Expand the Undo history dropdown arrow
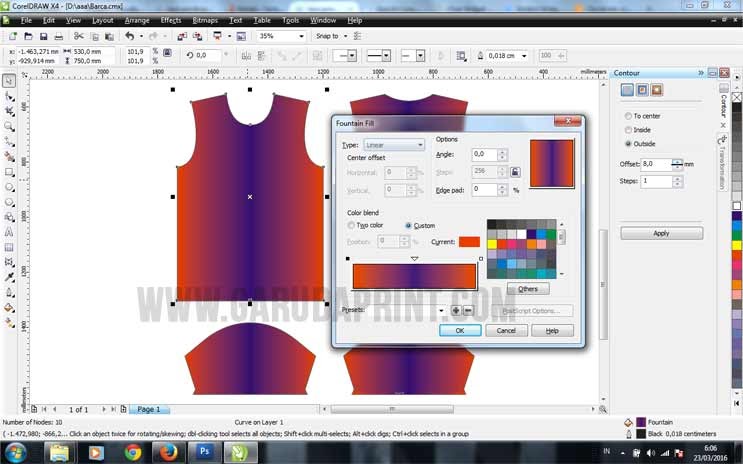The width and height of the screenshot is (743, 464). [x=141, y=36]
